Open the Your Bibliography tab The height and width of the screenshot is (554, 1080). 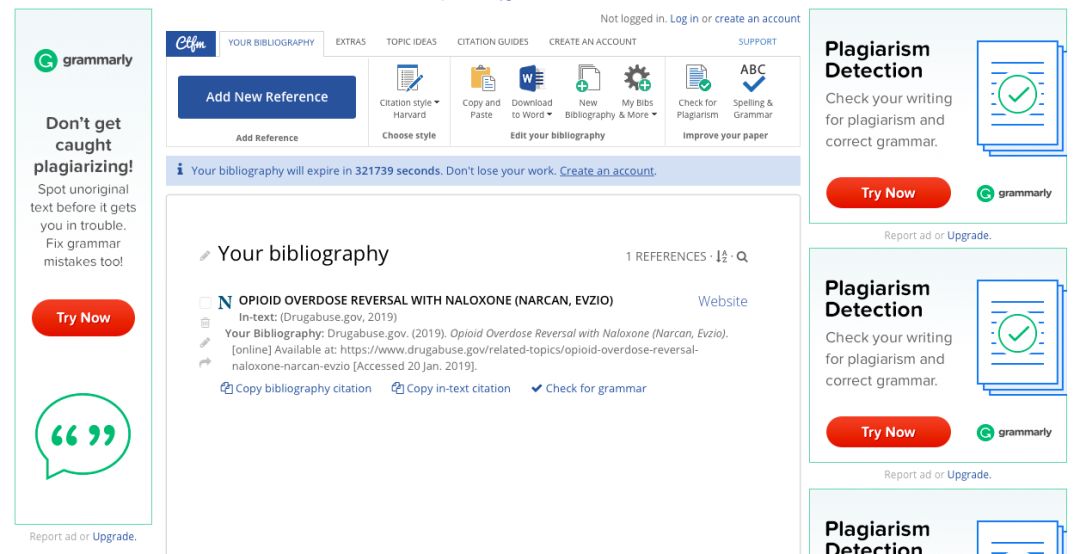271,43
